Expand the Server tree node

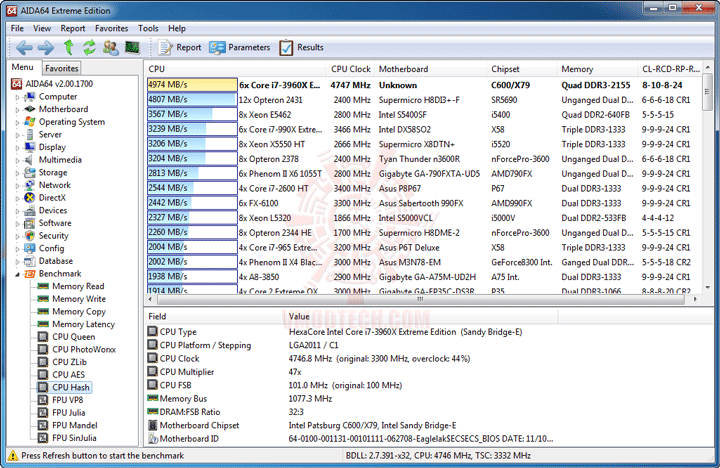click(x=17, y=135)
